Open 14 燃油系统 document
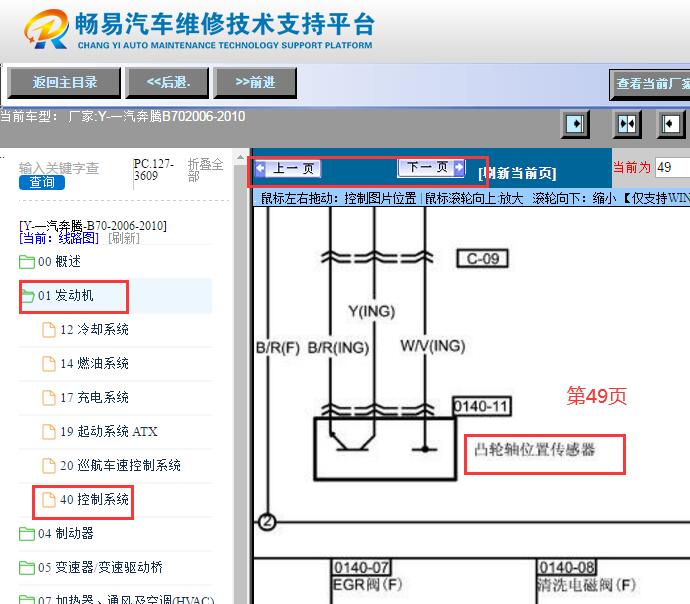This screenshot has width=690, height=604. 94,363
